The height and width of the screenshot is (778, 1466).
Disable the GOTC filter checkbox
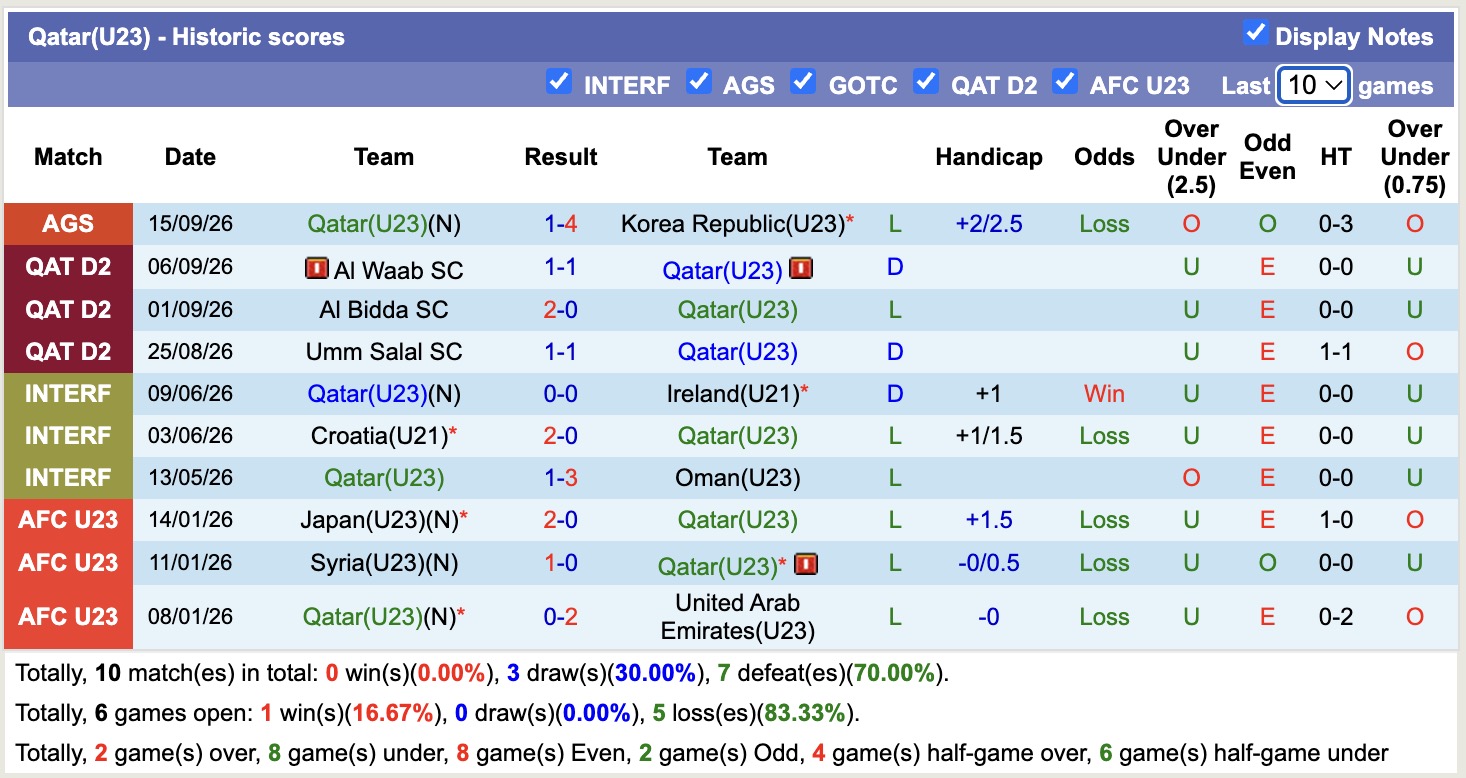[803, 82]
